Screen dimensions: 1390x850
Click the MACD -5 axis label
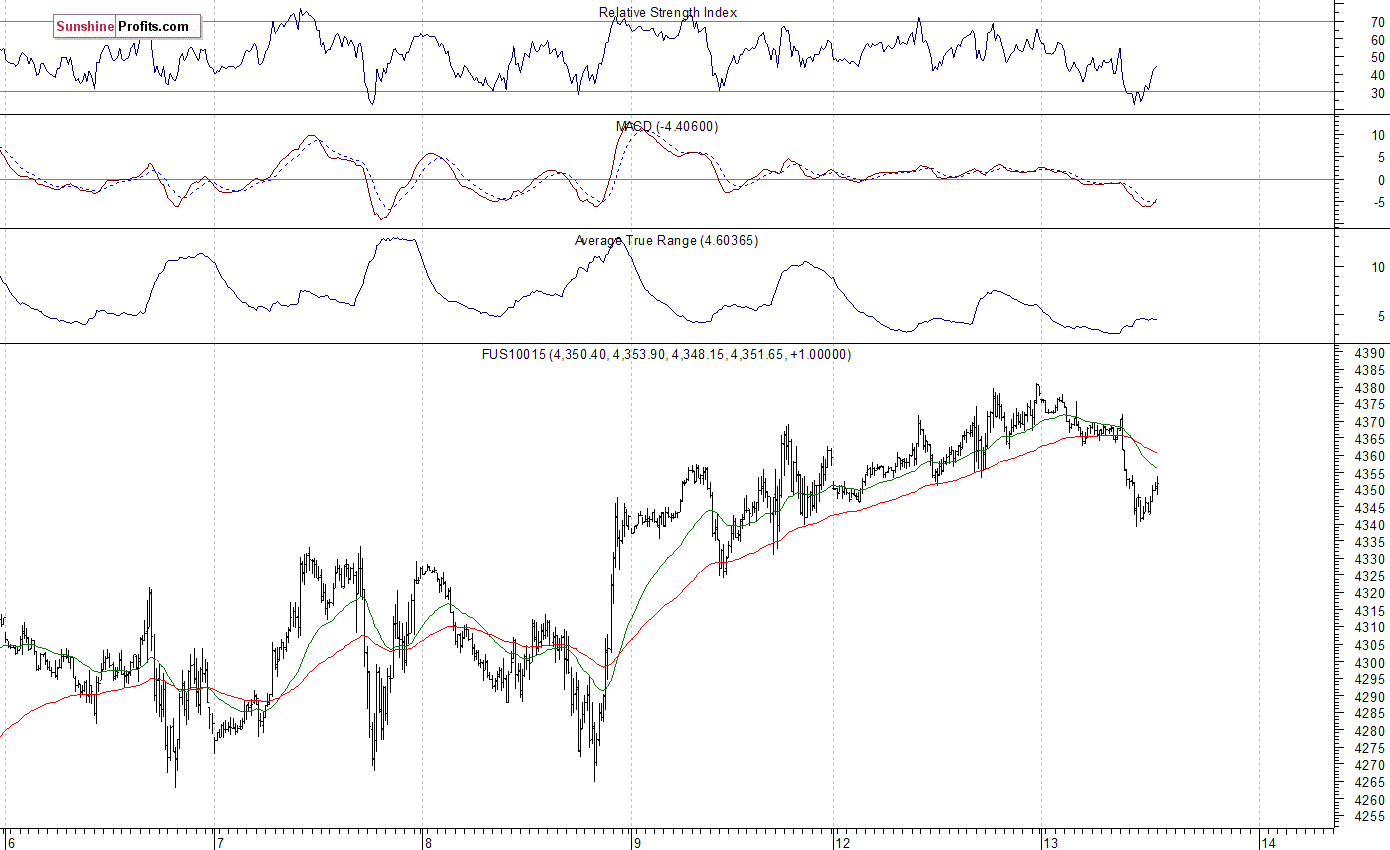coord(1378,203)
